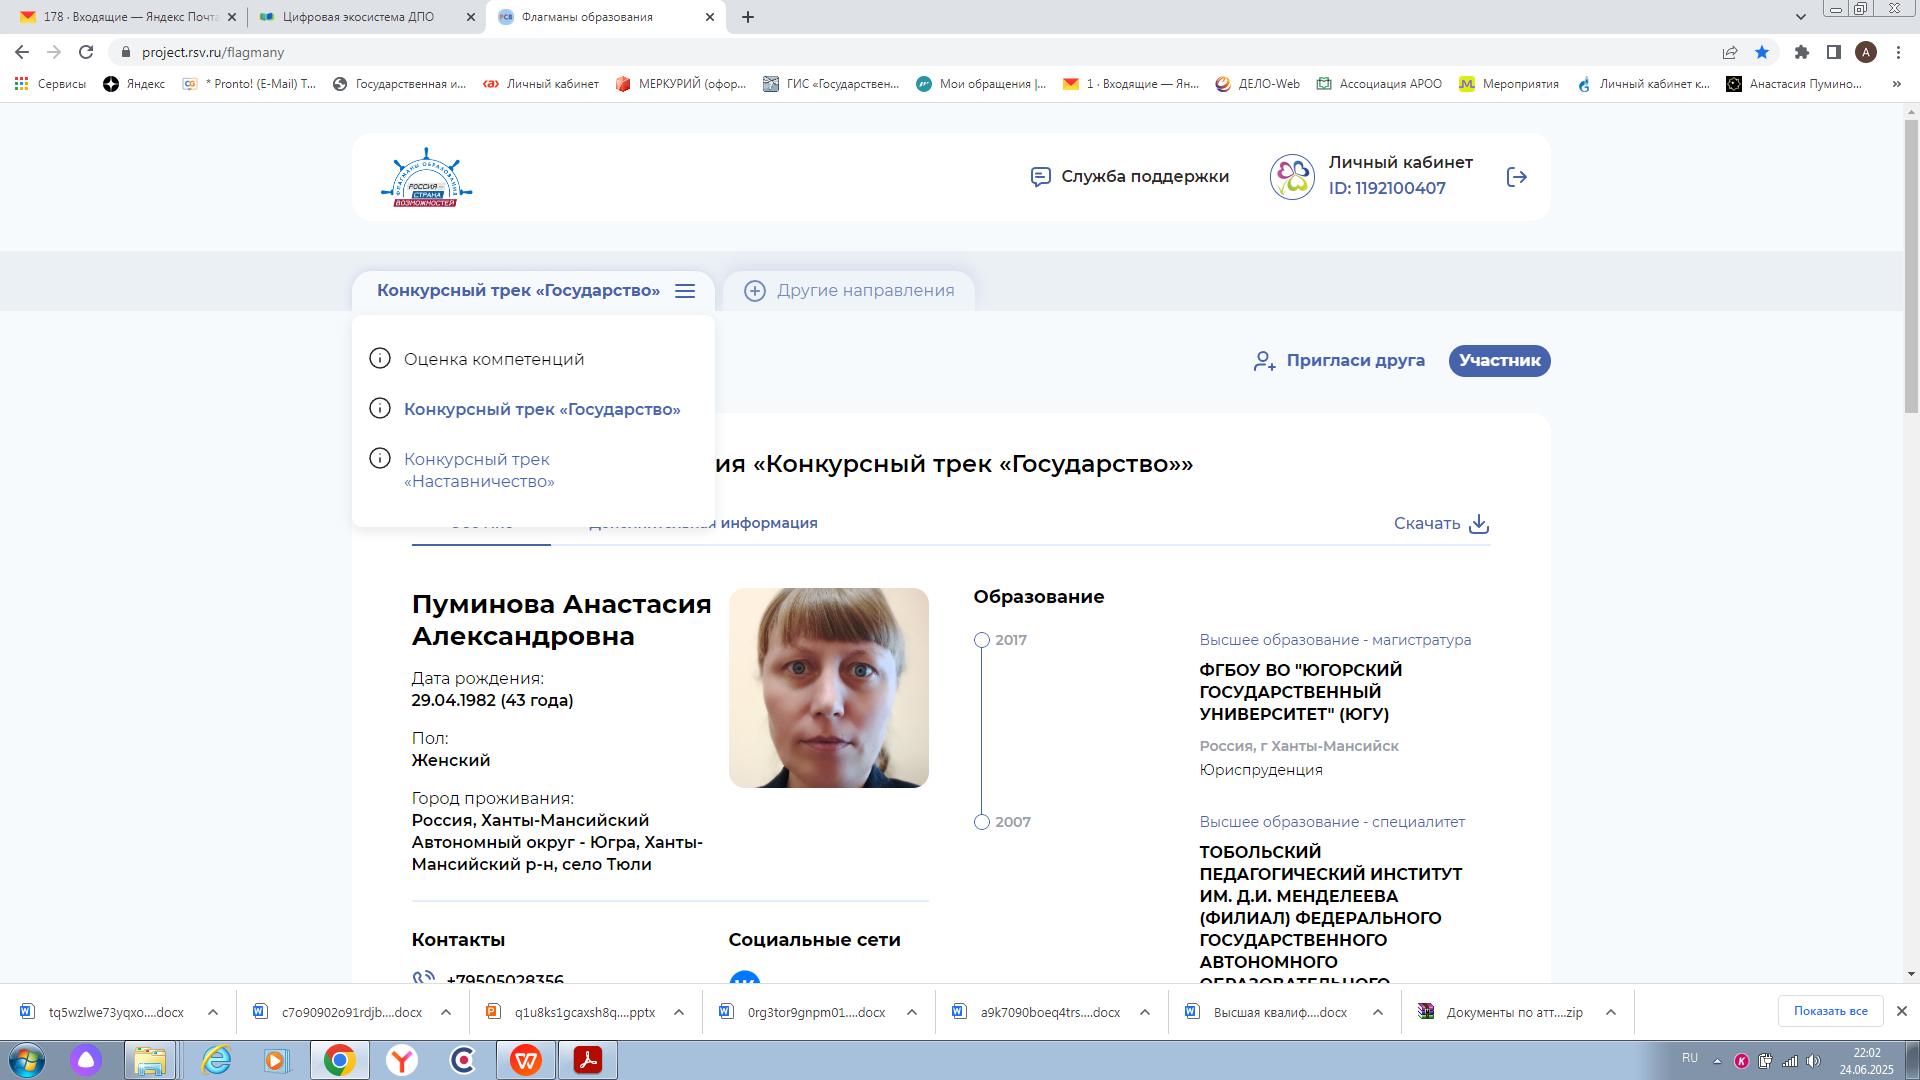
Task: Click plus icon of Другие направления
Action: (x=755, y=291)
